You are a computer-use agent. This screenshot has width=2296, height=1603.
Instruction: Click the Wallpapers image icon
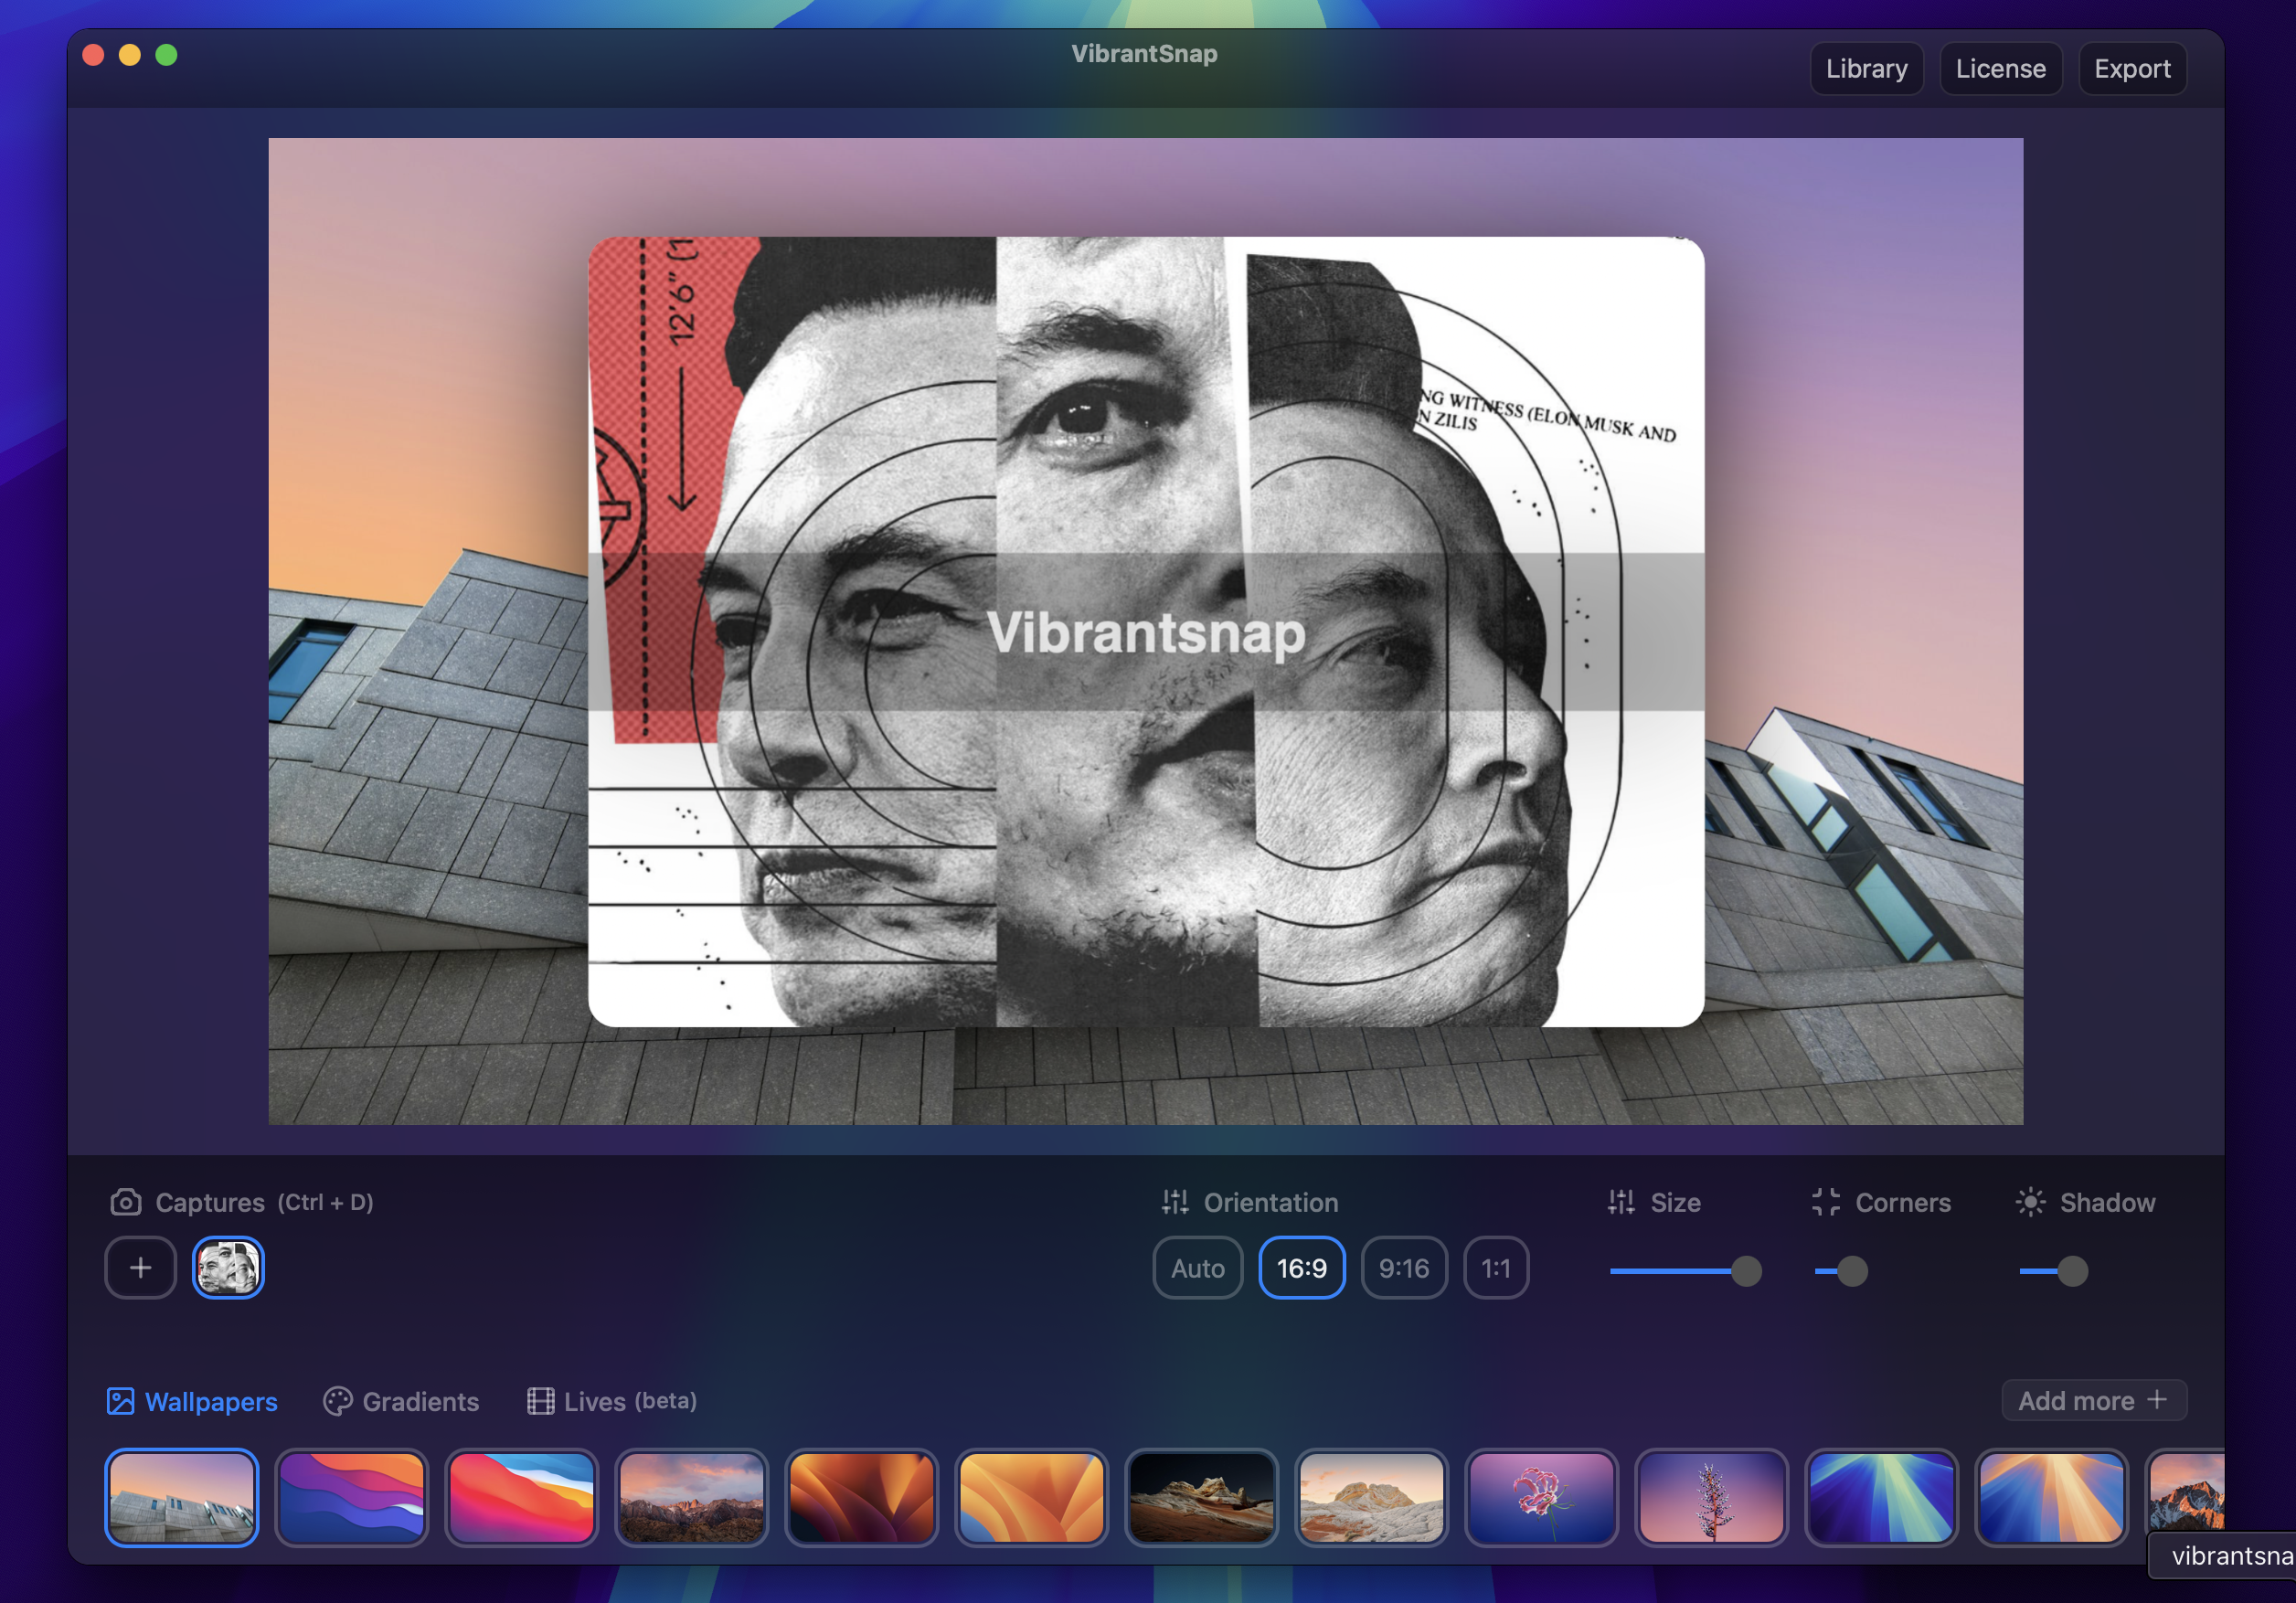(120, 1400)
